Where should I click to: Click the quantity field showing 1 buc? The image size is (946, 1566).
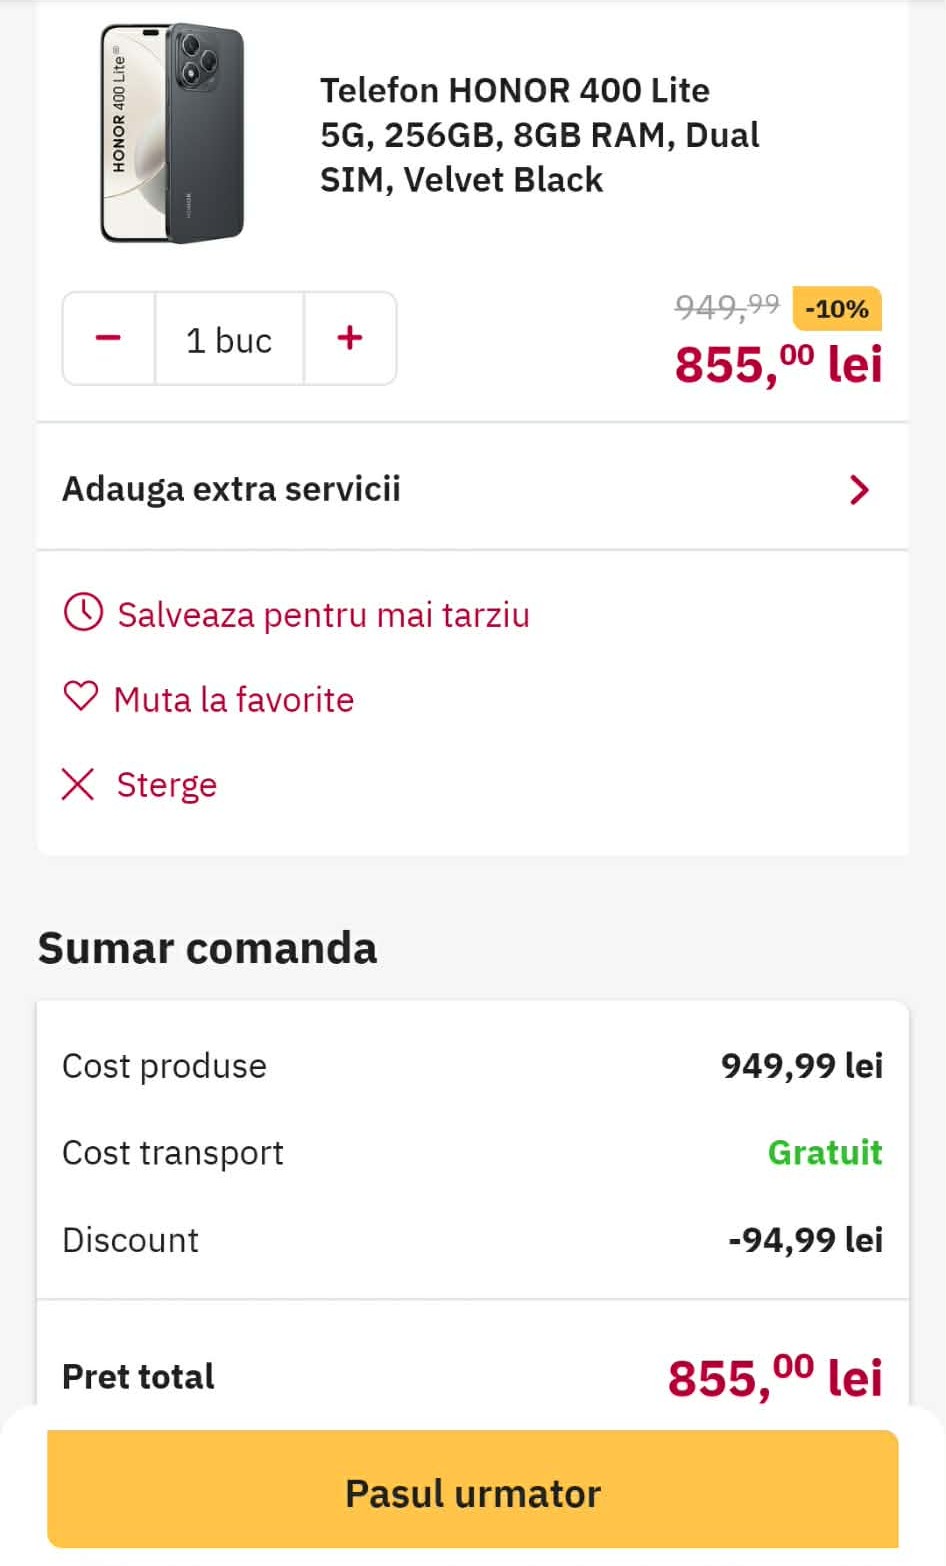(x=229, y=340)
